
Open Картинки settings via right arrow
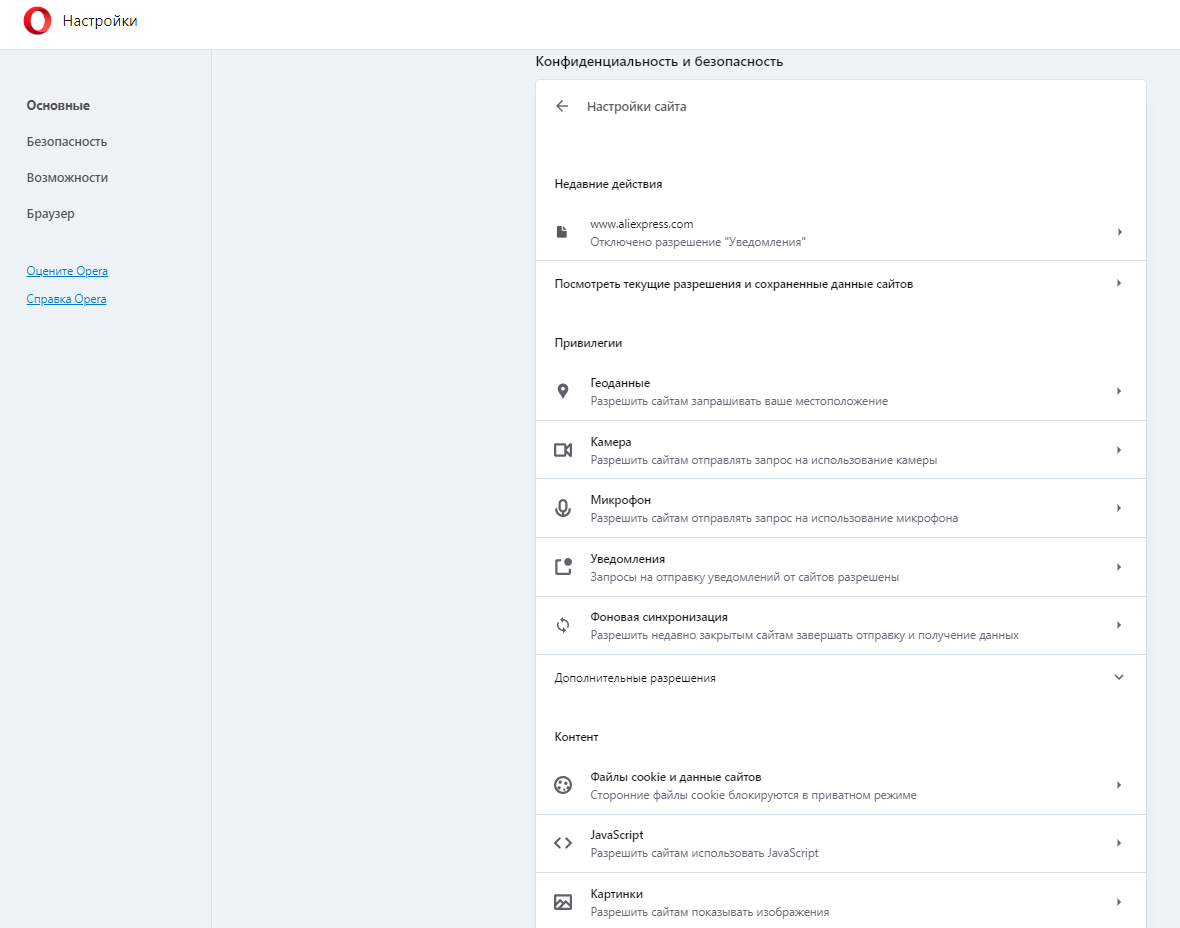tap(1120, 902)
